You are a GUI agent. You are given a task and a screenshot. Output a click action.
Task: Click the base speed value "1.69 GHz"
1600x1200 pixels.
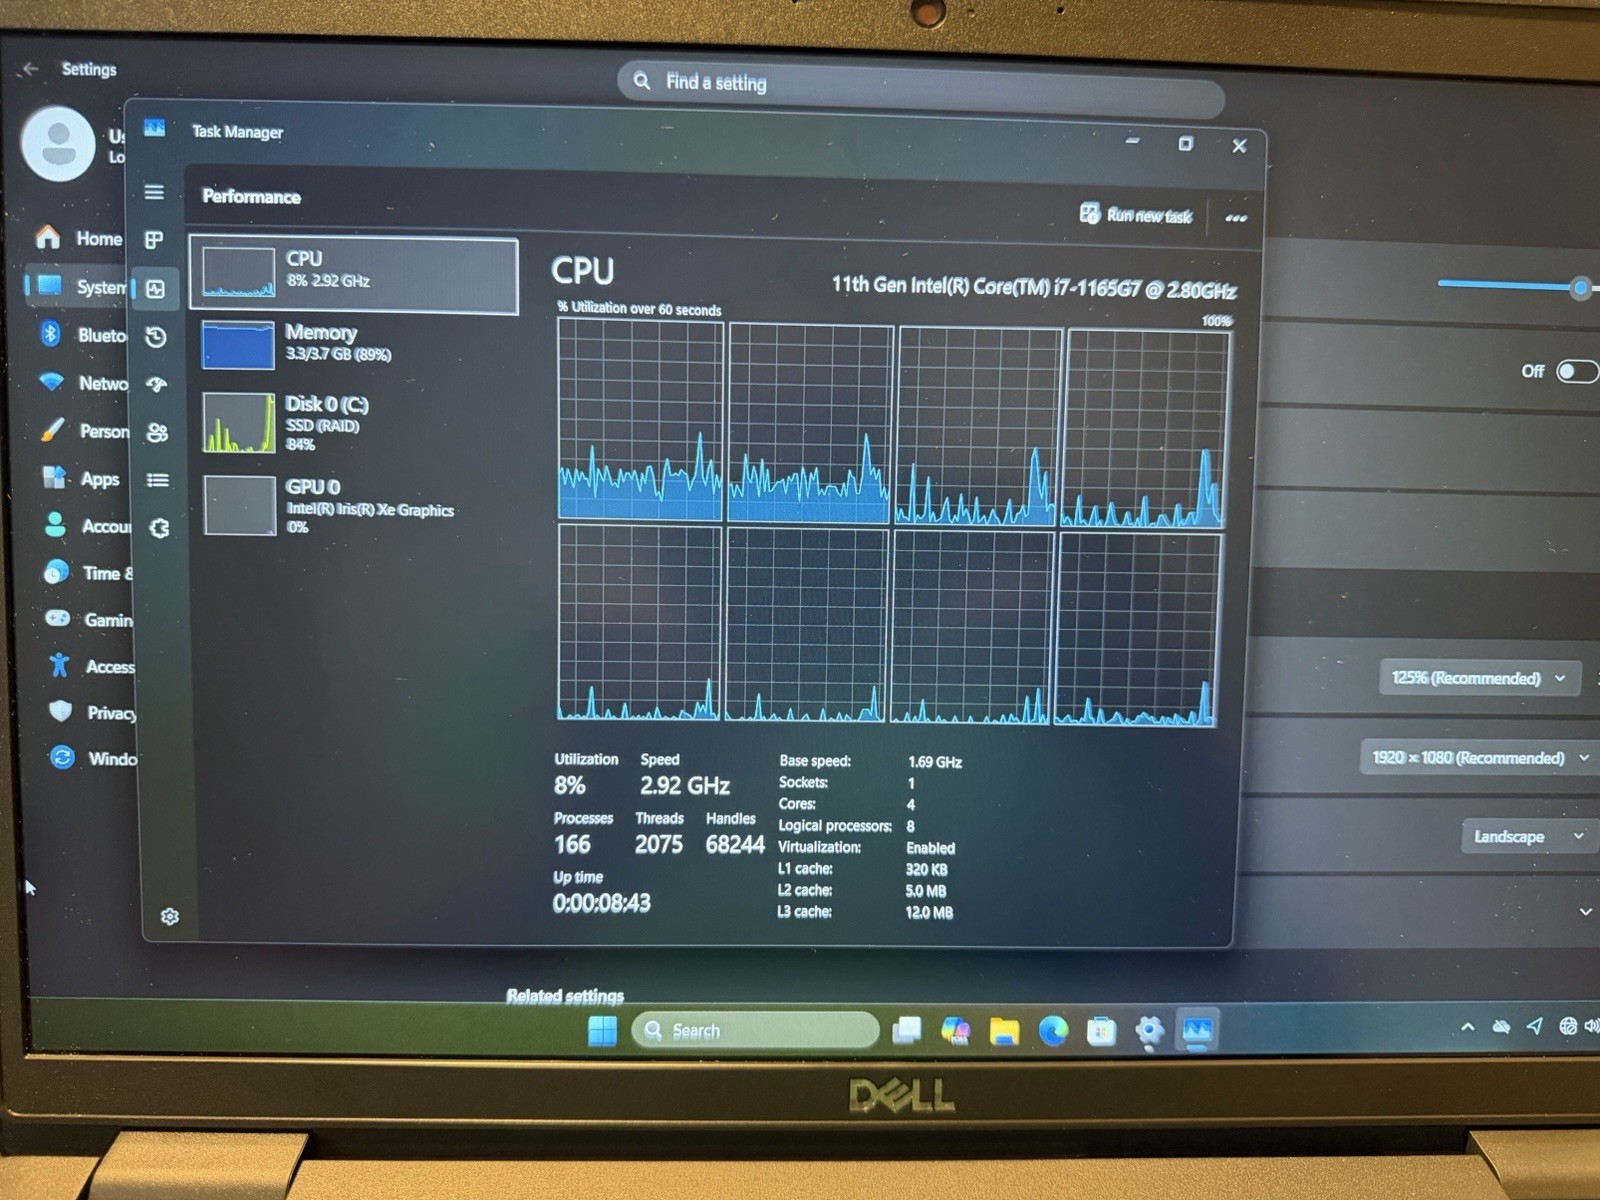point(935,762)
